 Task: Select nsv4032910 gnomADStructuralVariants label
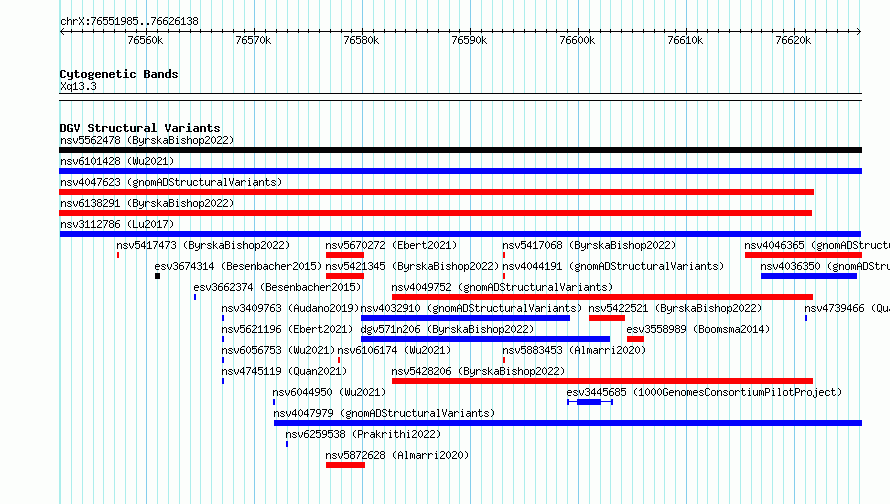[x=471, y=308]
